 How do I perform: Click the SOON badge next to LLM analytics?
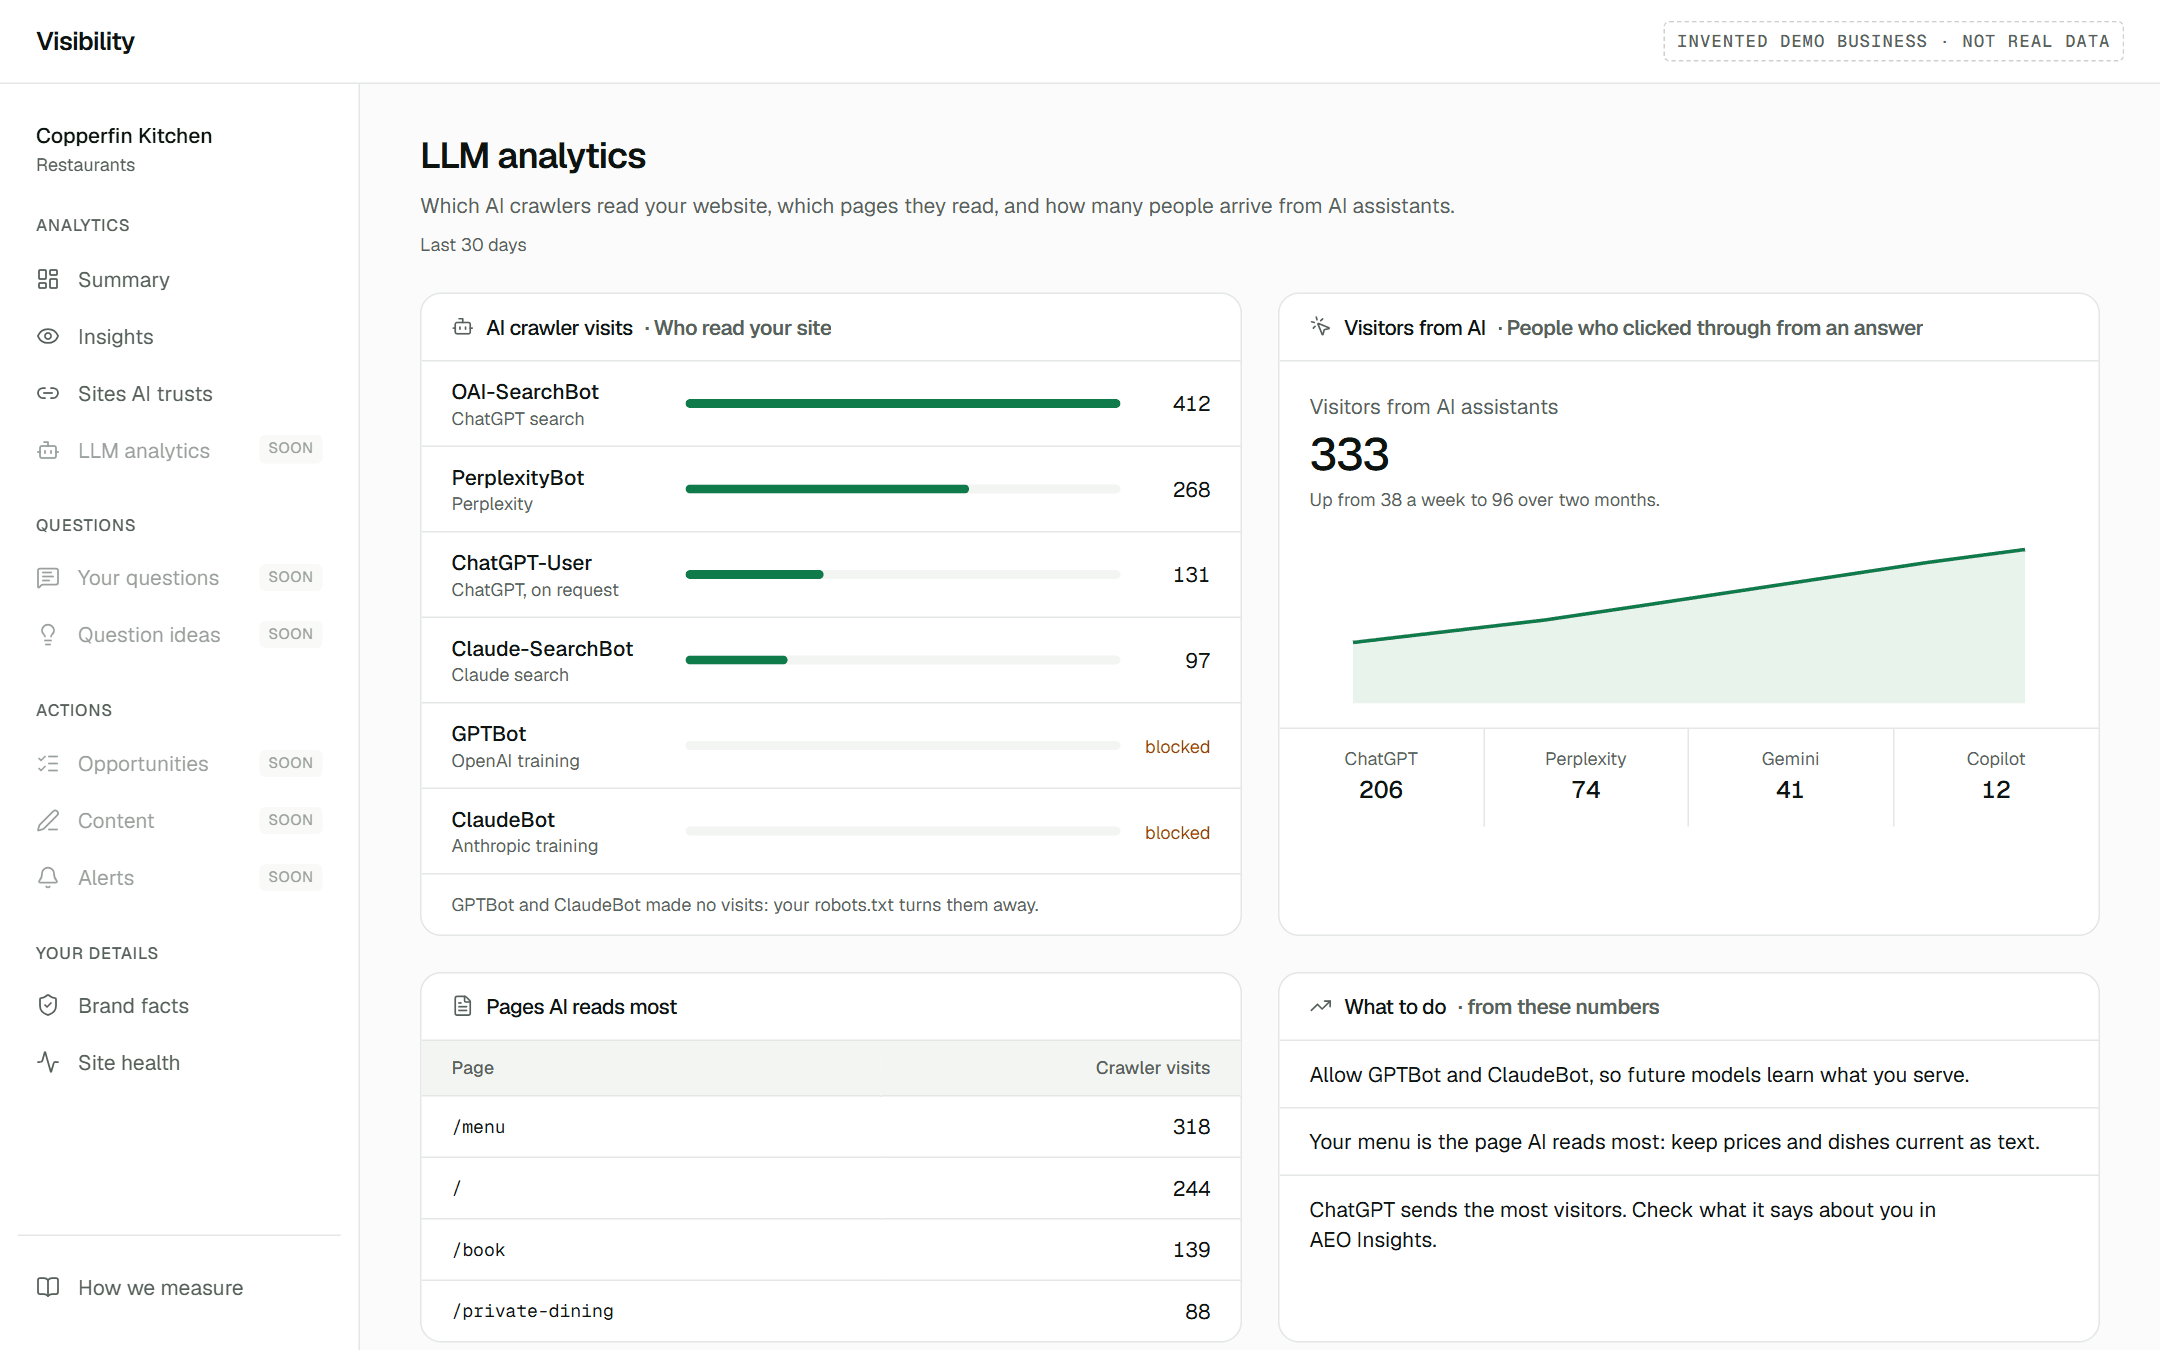[x=291, y=448]
